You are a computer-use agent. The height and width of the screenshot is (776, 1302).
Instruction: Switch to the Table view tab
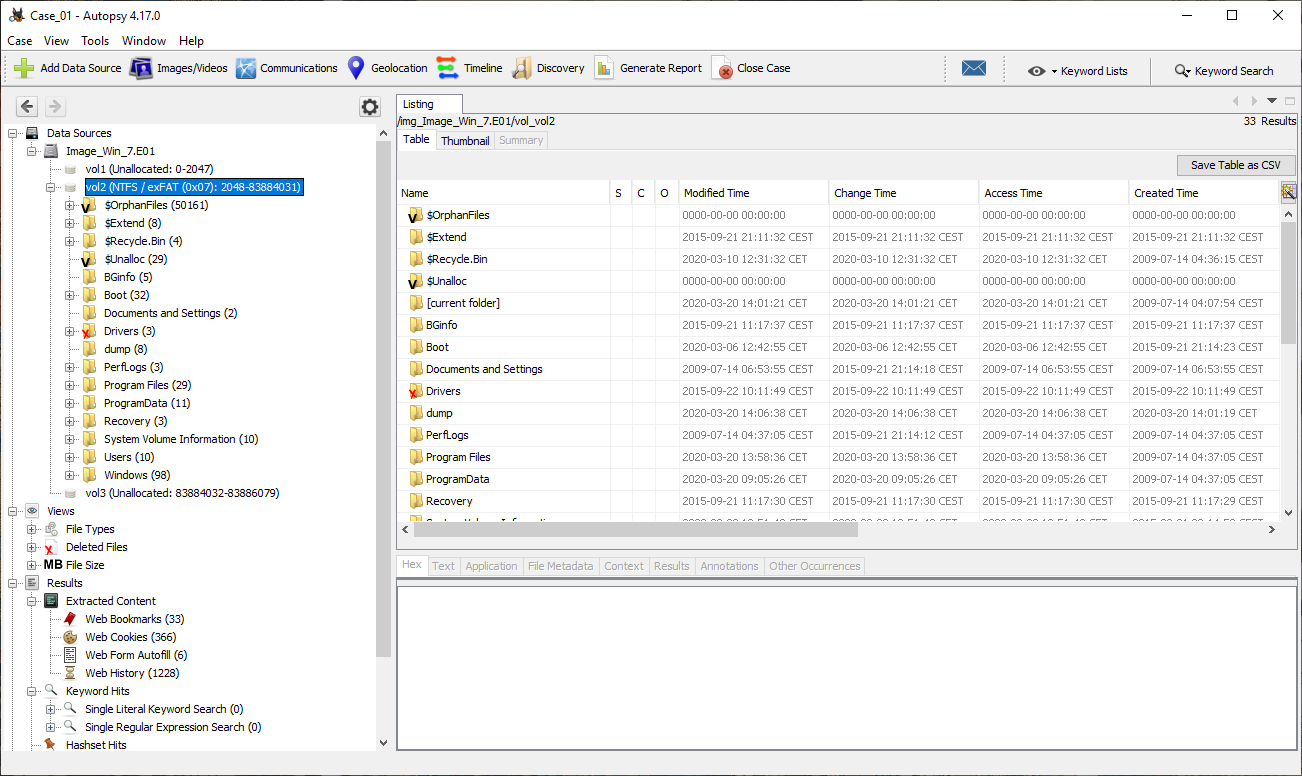[x=417, y=140]
